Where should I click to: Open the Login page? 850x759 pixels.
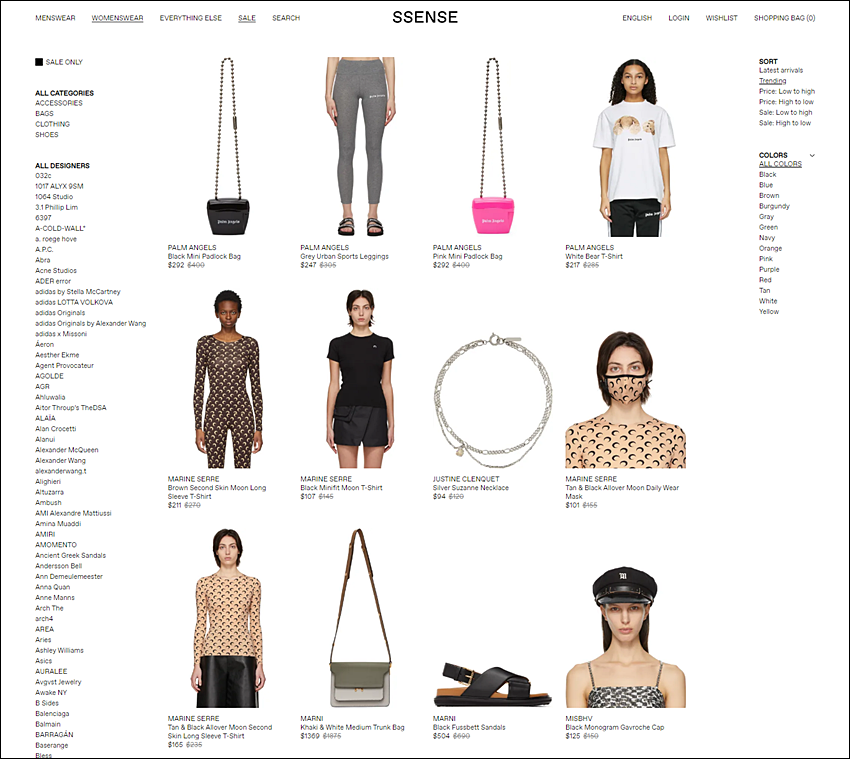(679, 18)
